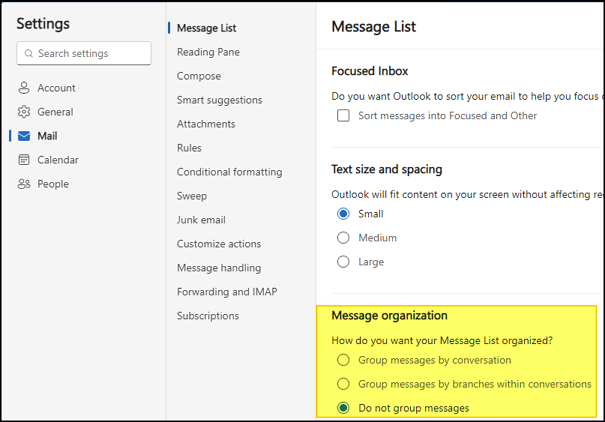Choose Group messages by conversation

(343, 360)
